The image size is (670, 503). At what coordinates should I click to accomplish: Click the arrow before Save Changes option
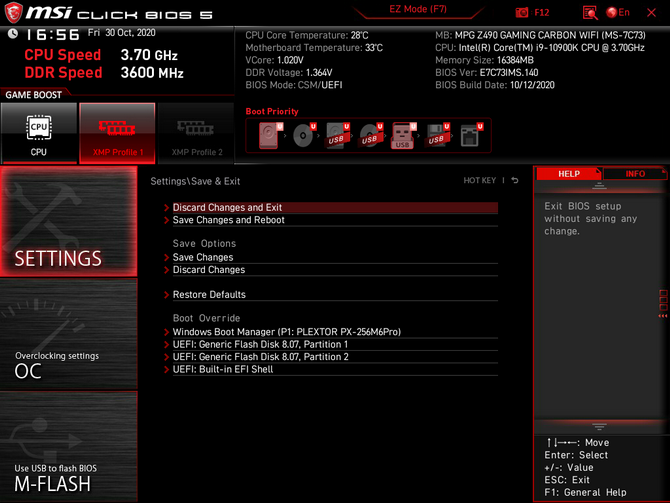click(167, 257)
